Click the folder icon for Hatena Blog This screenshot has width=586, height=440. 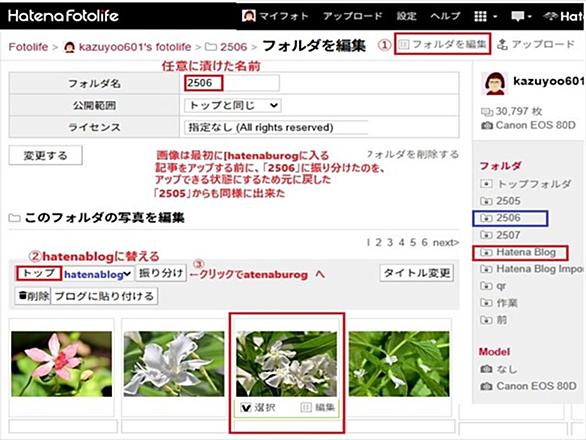pos(486,253)
